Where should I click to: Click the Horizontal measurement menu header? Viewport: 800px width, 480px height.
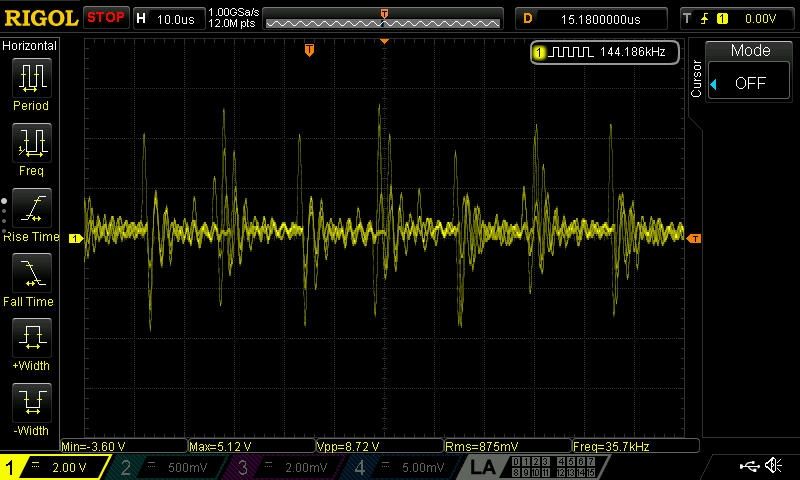point(30,46)
